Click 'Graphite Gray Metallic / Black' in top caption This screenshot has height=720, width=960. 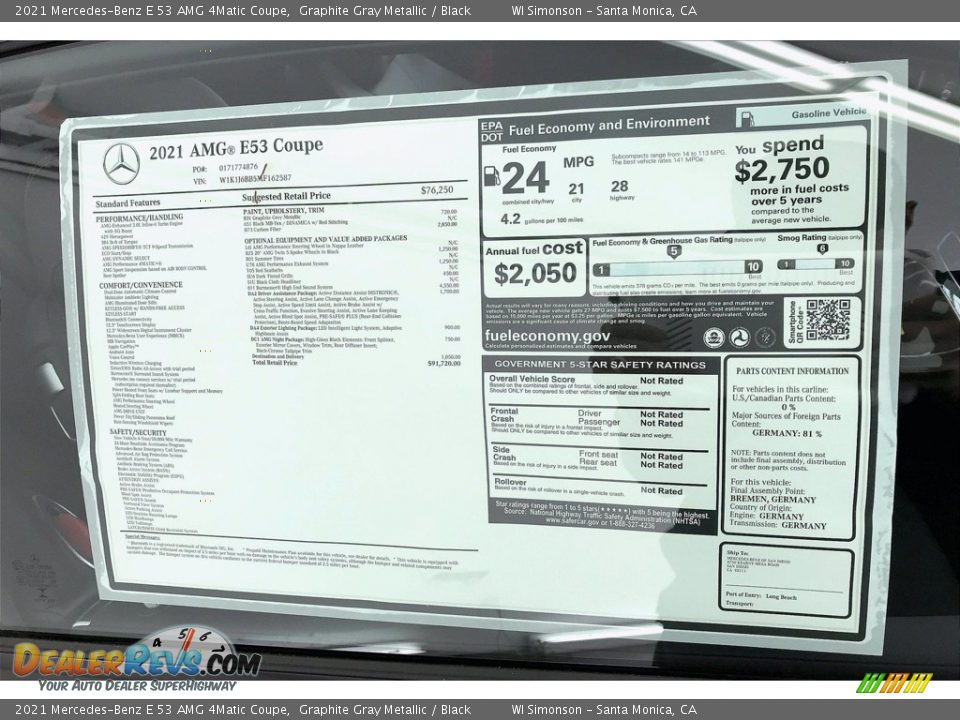click(x=384, y=10)
